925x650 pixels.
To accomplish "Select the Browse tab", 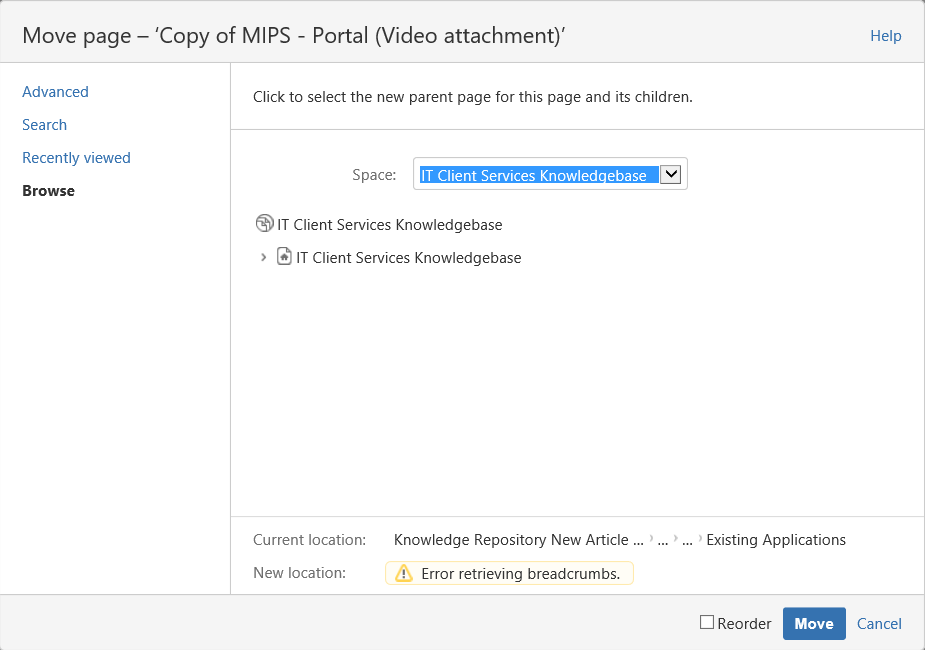I will (x=48, y=191).
